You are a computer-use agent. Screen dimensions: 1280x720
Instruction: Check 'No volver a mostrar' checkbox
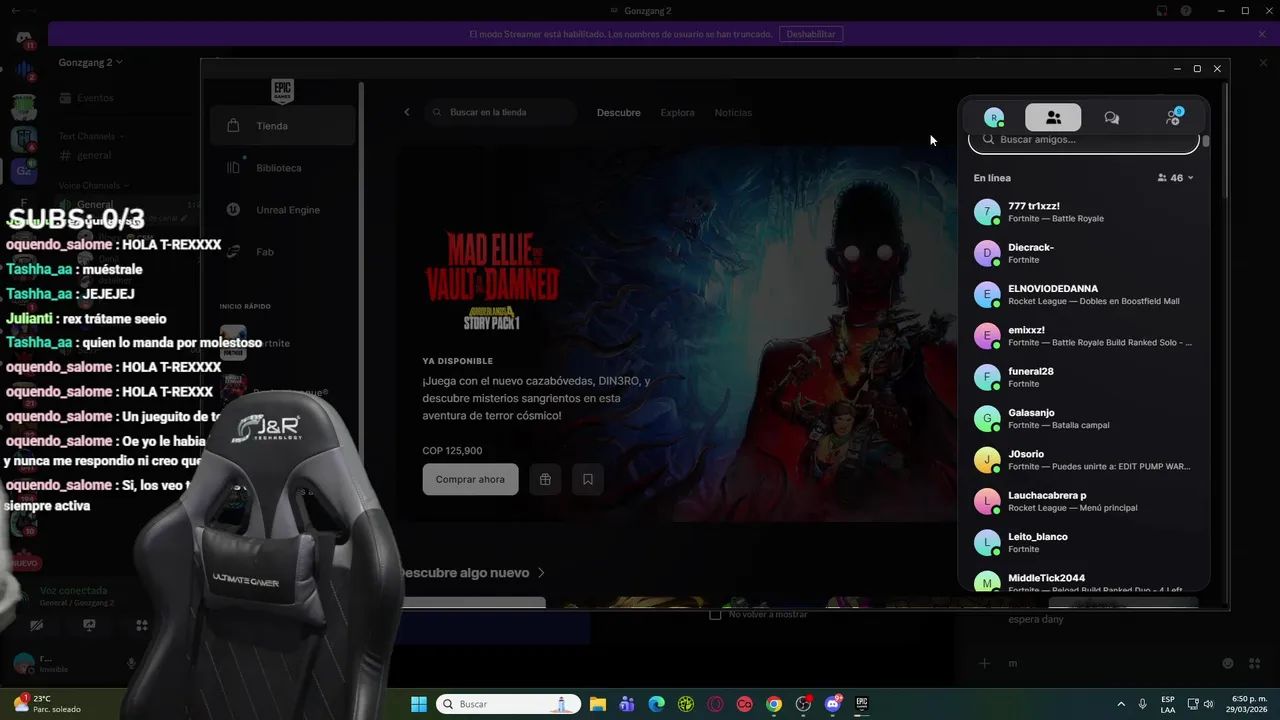click(715, 614)
